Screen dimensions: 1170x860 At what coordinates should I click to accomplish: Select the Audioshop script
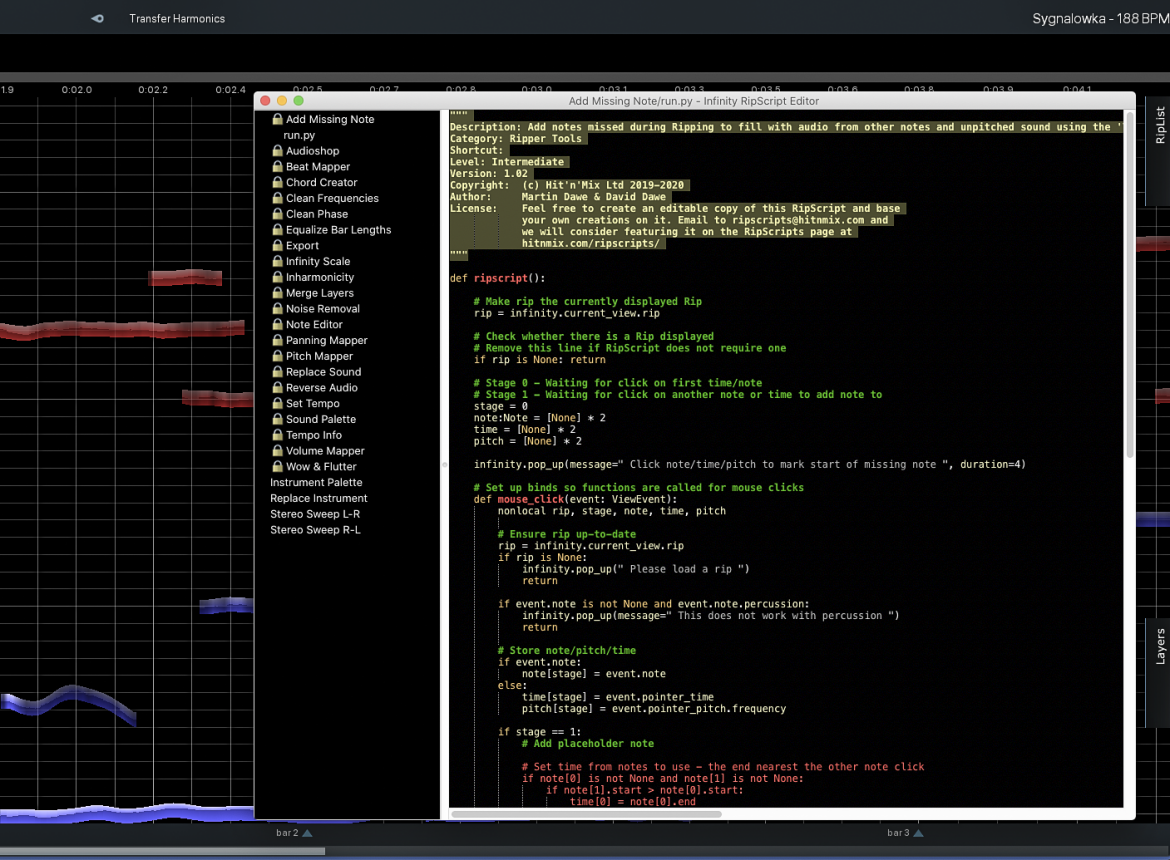(312, 151)
